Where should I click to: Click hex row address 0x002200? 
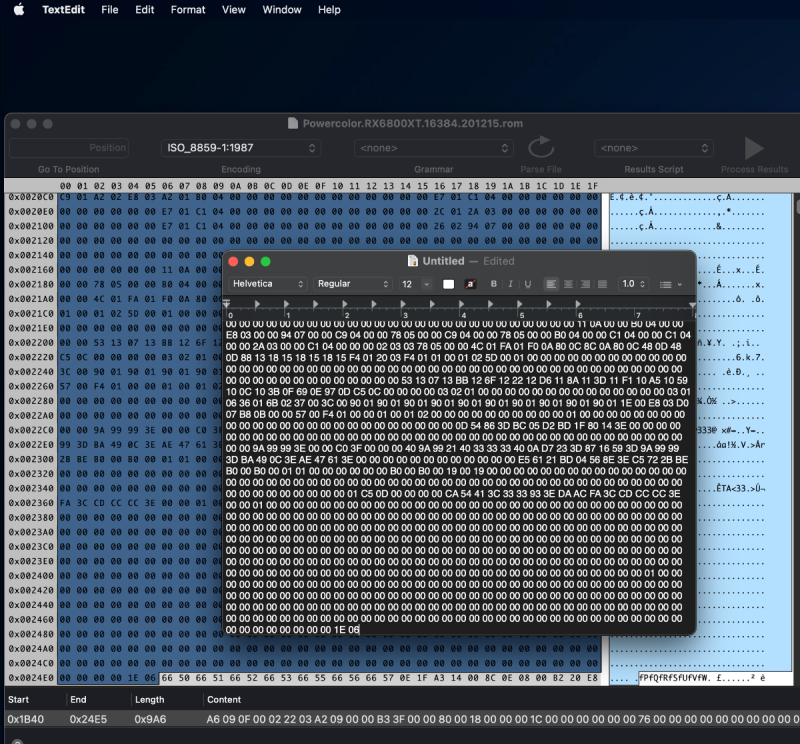[x=31, y=342]
